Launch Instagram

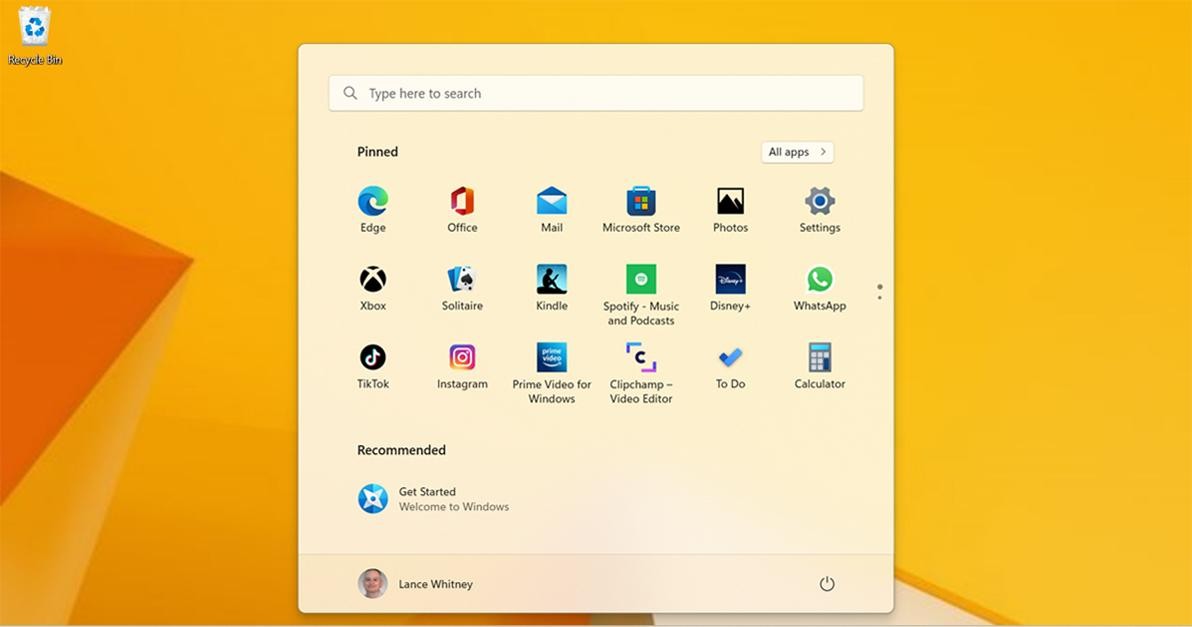pyautogui.click(x=462, y=366)
